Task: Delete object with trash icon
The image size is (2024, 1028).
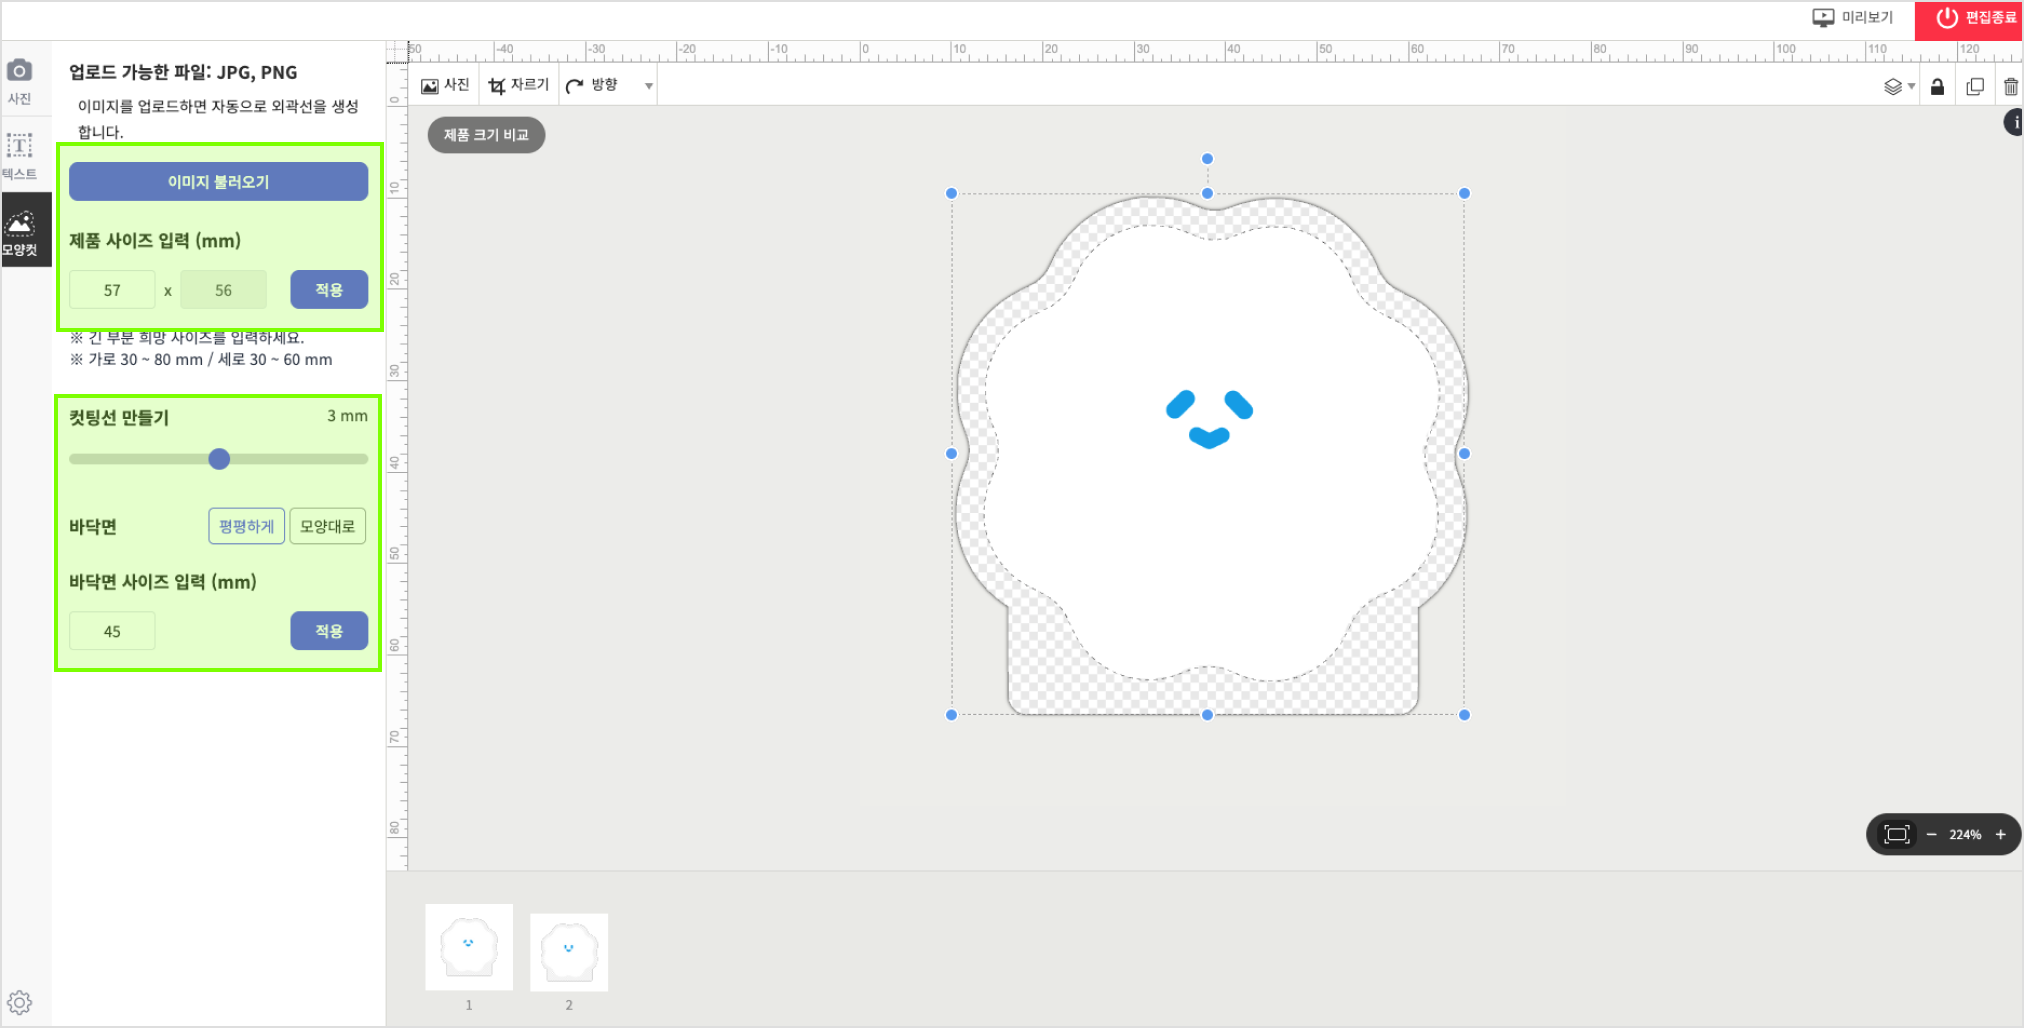Action: click(x=2010, y=87)
